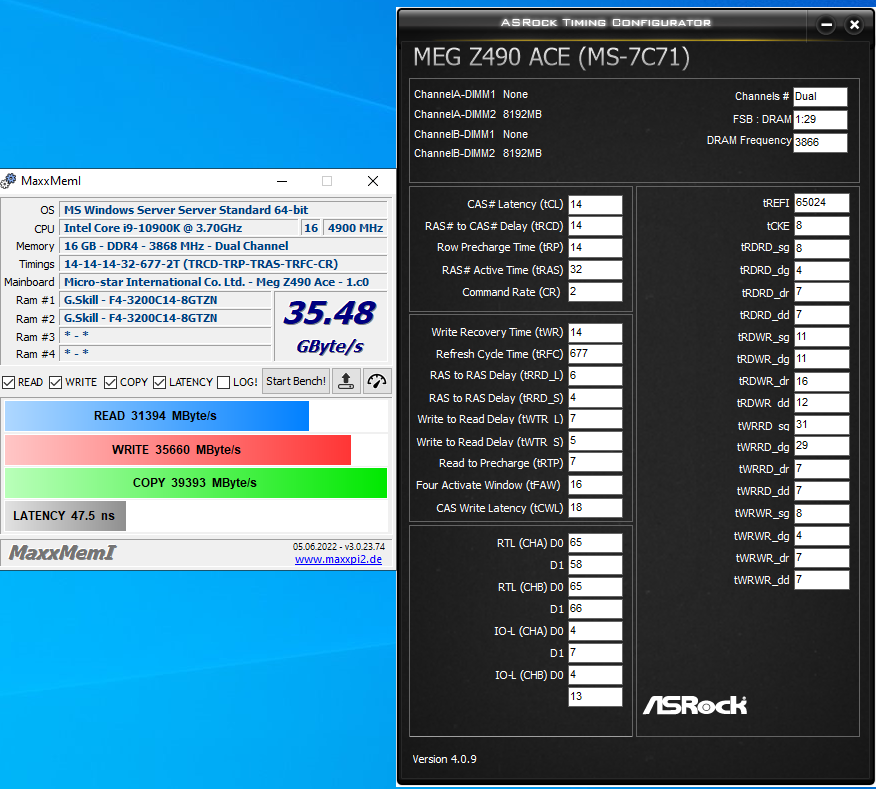Click the speedometer gauge icon in MaxxMemI
The image size is (876, 789).
tap(377, 382)
